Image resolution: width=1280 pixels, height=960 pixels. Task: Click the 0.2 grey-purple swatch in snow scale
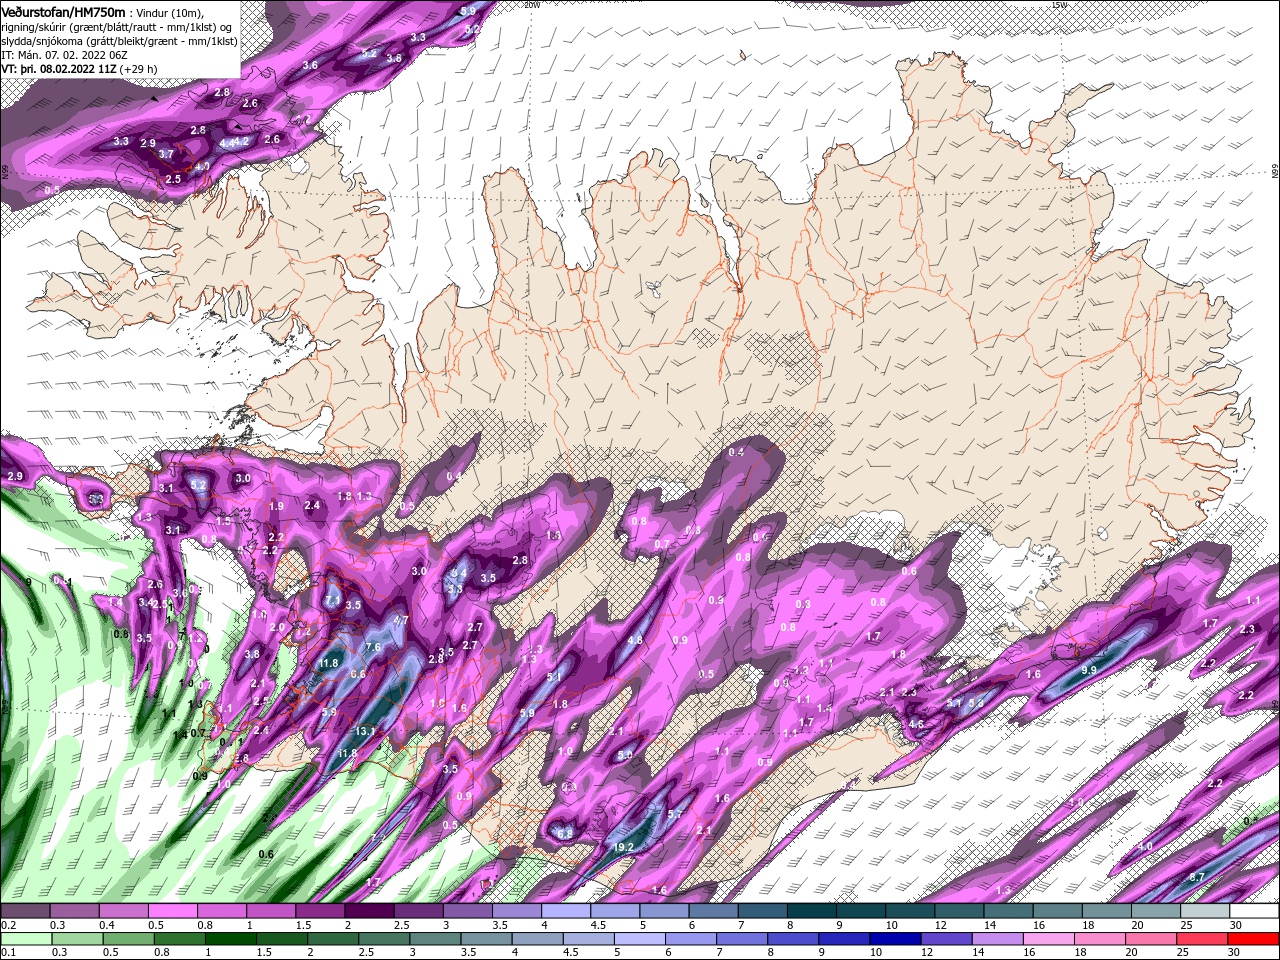[25, 911]
